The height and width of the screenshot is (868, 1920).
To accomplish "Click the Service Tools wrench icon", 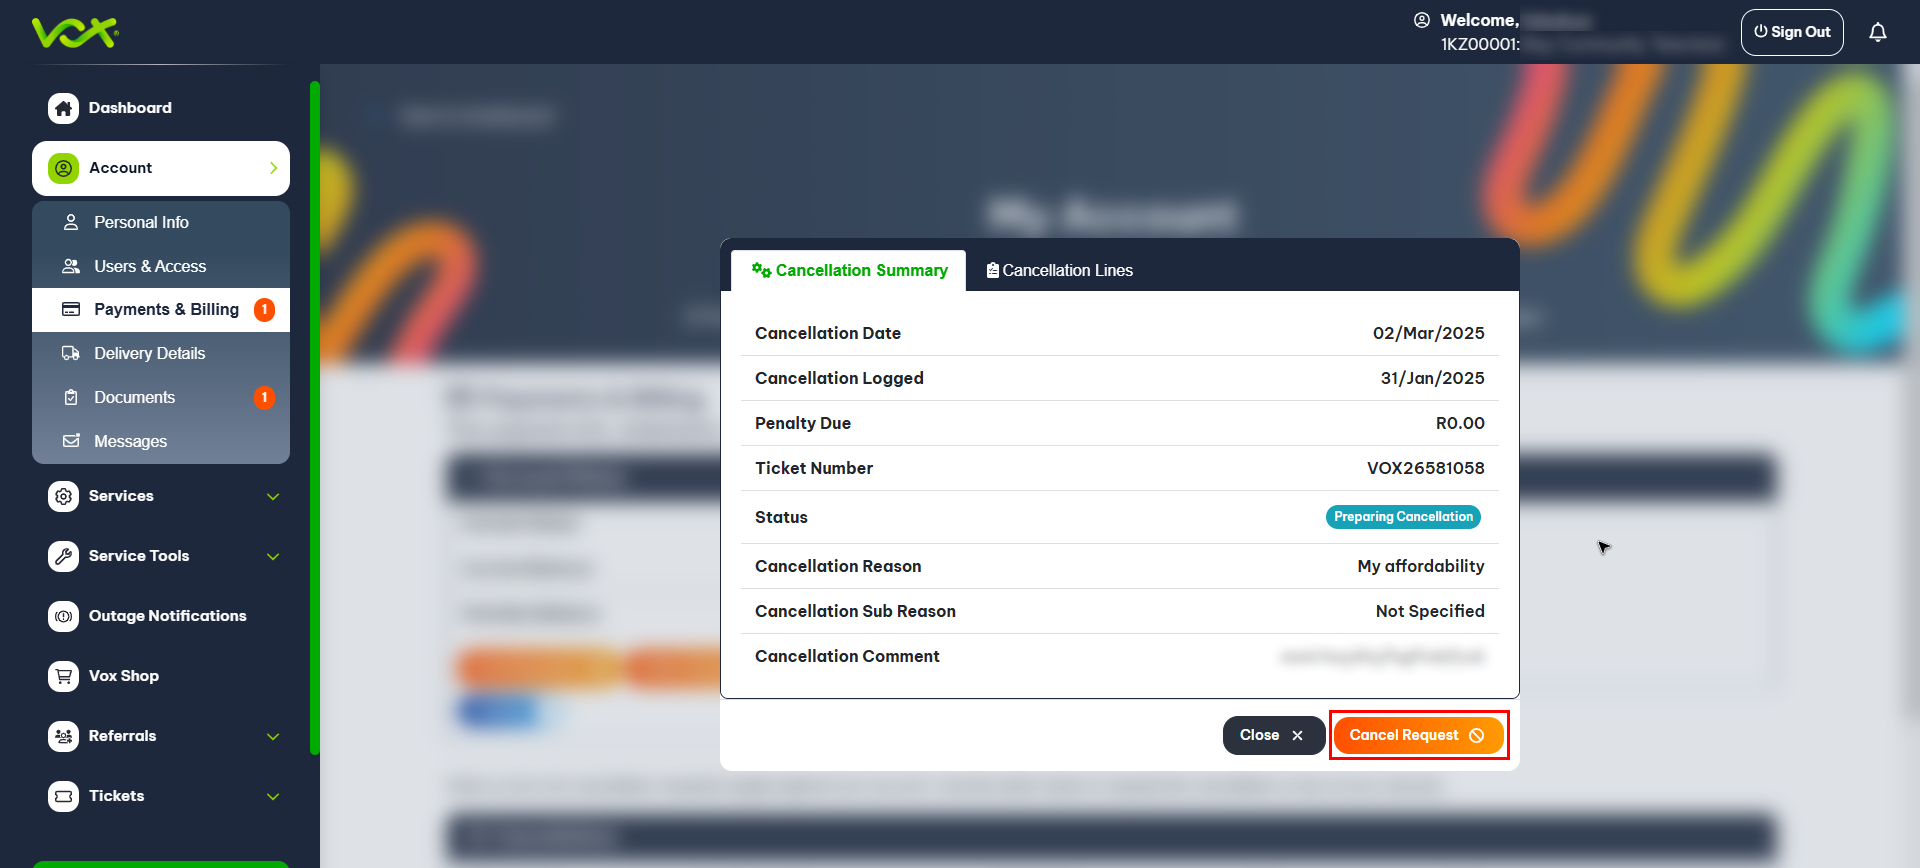I will [63, 556].
